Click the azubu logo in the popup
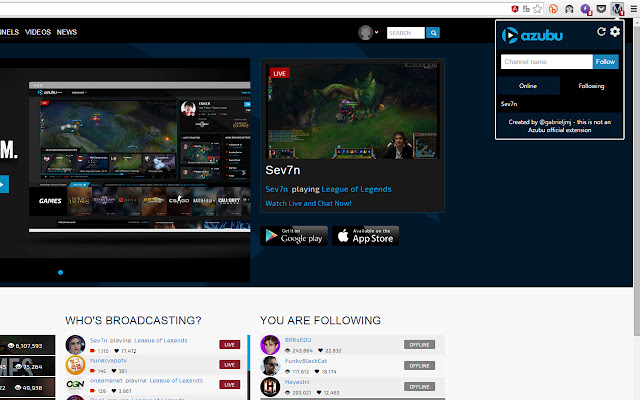Image resolution: width=640 pixels, height=400 pixels. pos(532,36)
